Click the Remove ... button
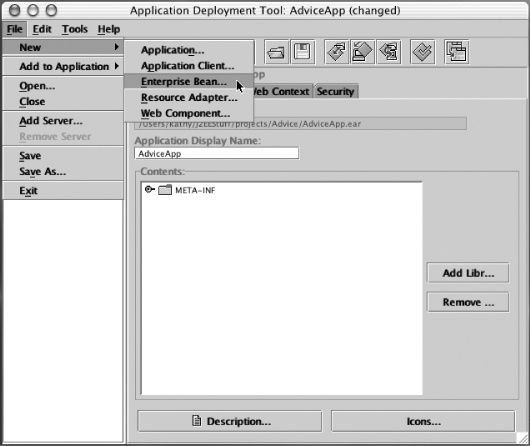Screen dimensions: 530x446 468,302
